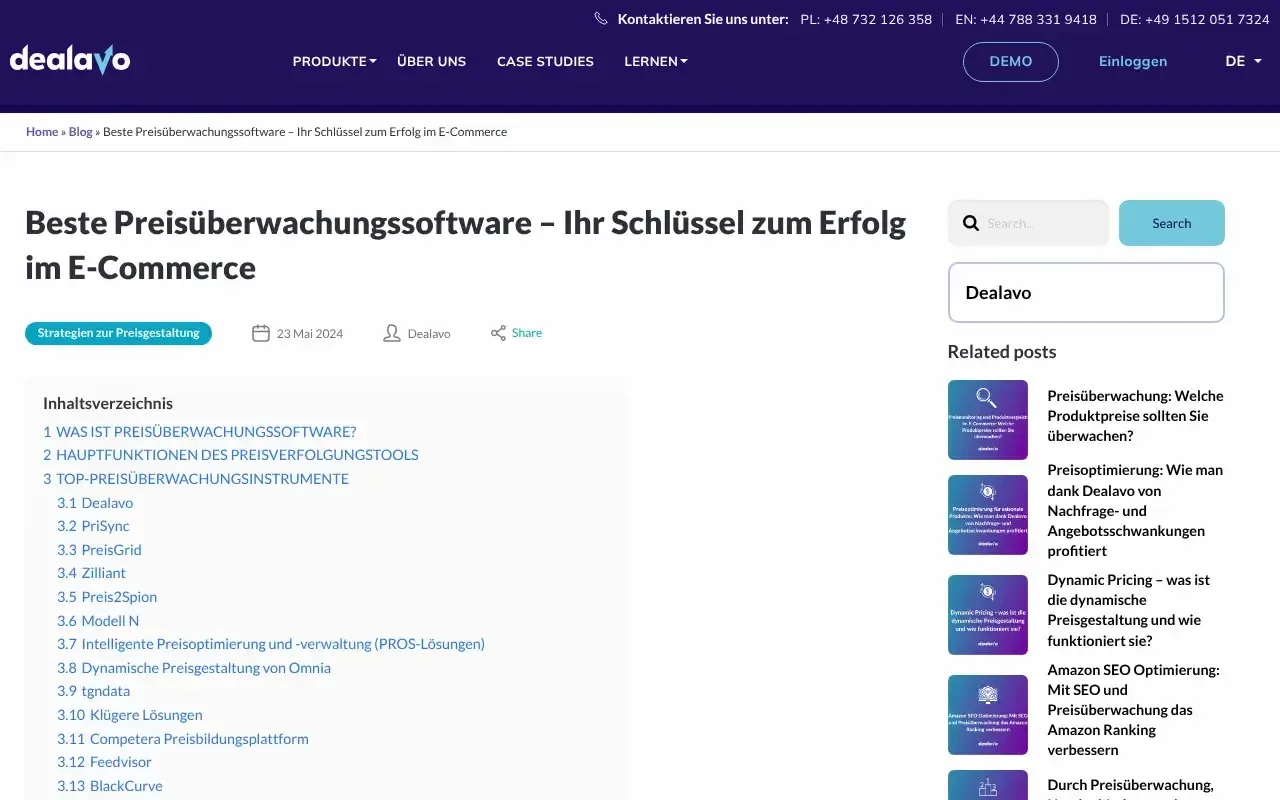Click the DEMO button in the navigation

point(1010,61)
